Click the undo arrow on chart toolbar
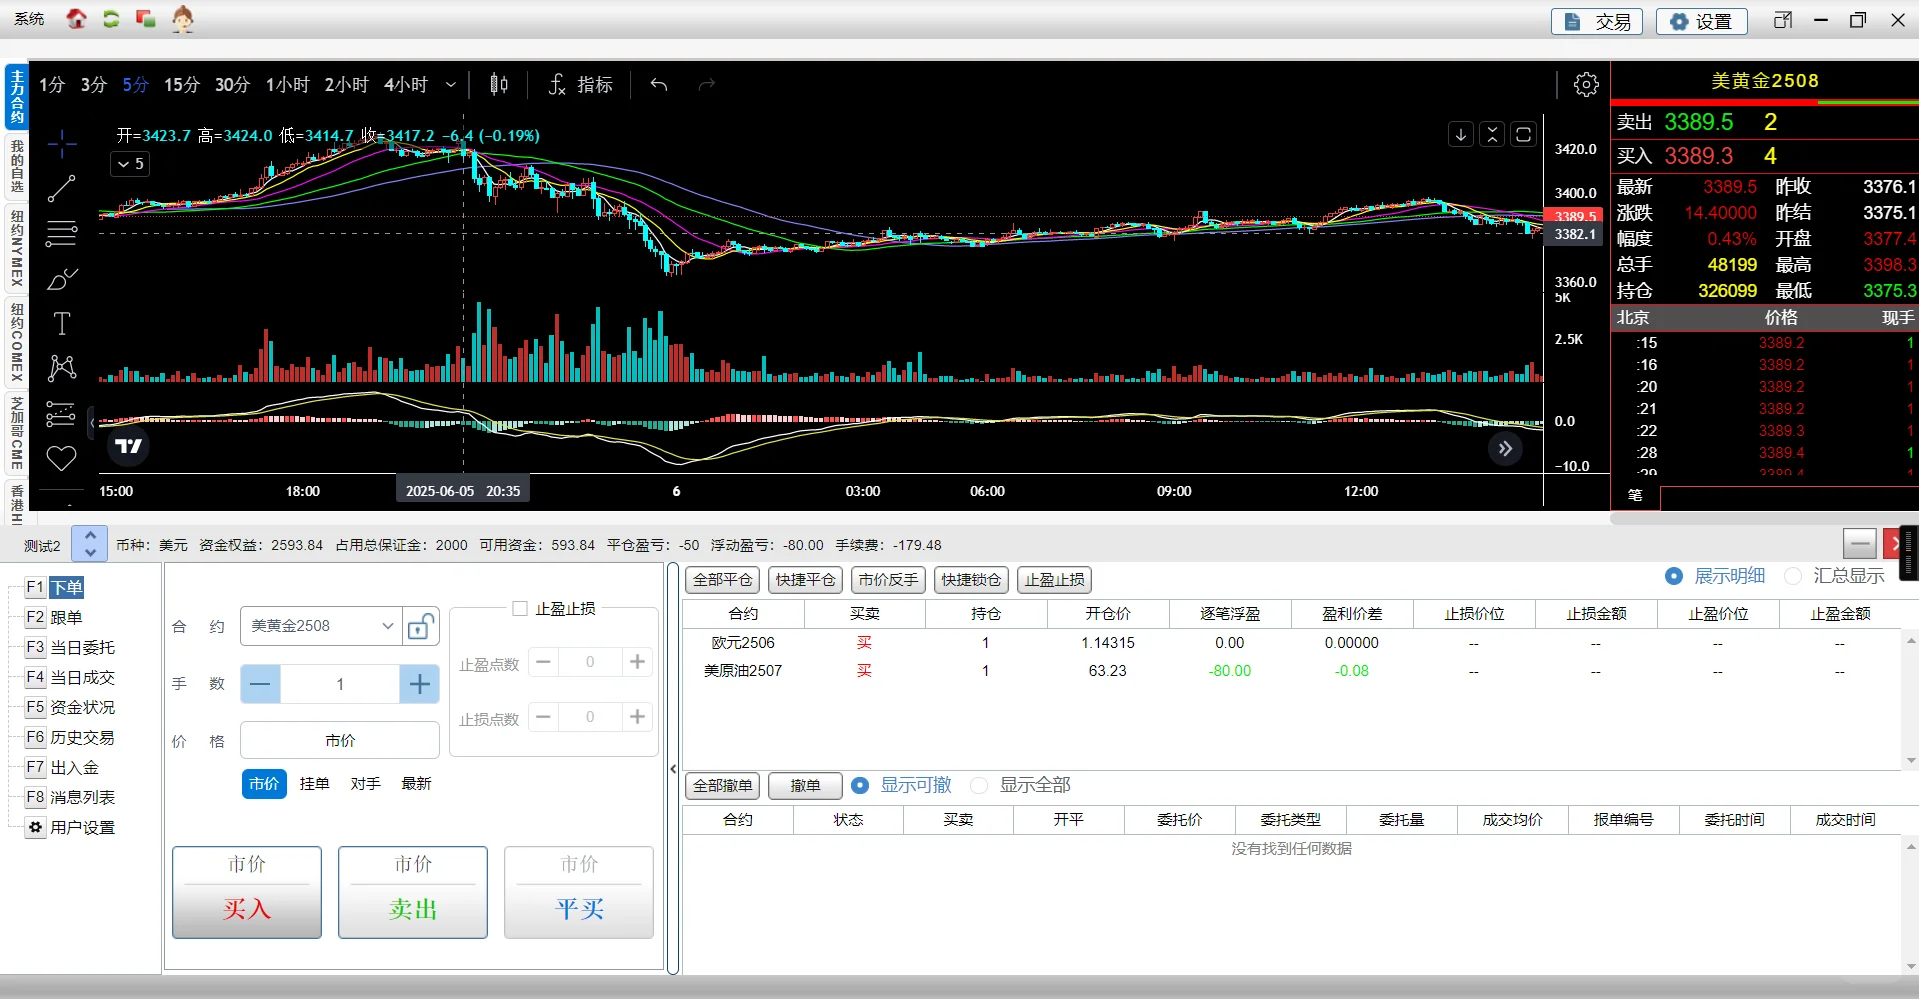1919x999 pixels. click(659, 85)
